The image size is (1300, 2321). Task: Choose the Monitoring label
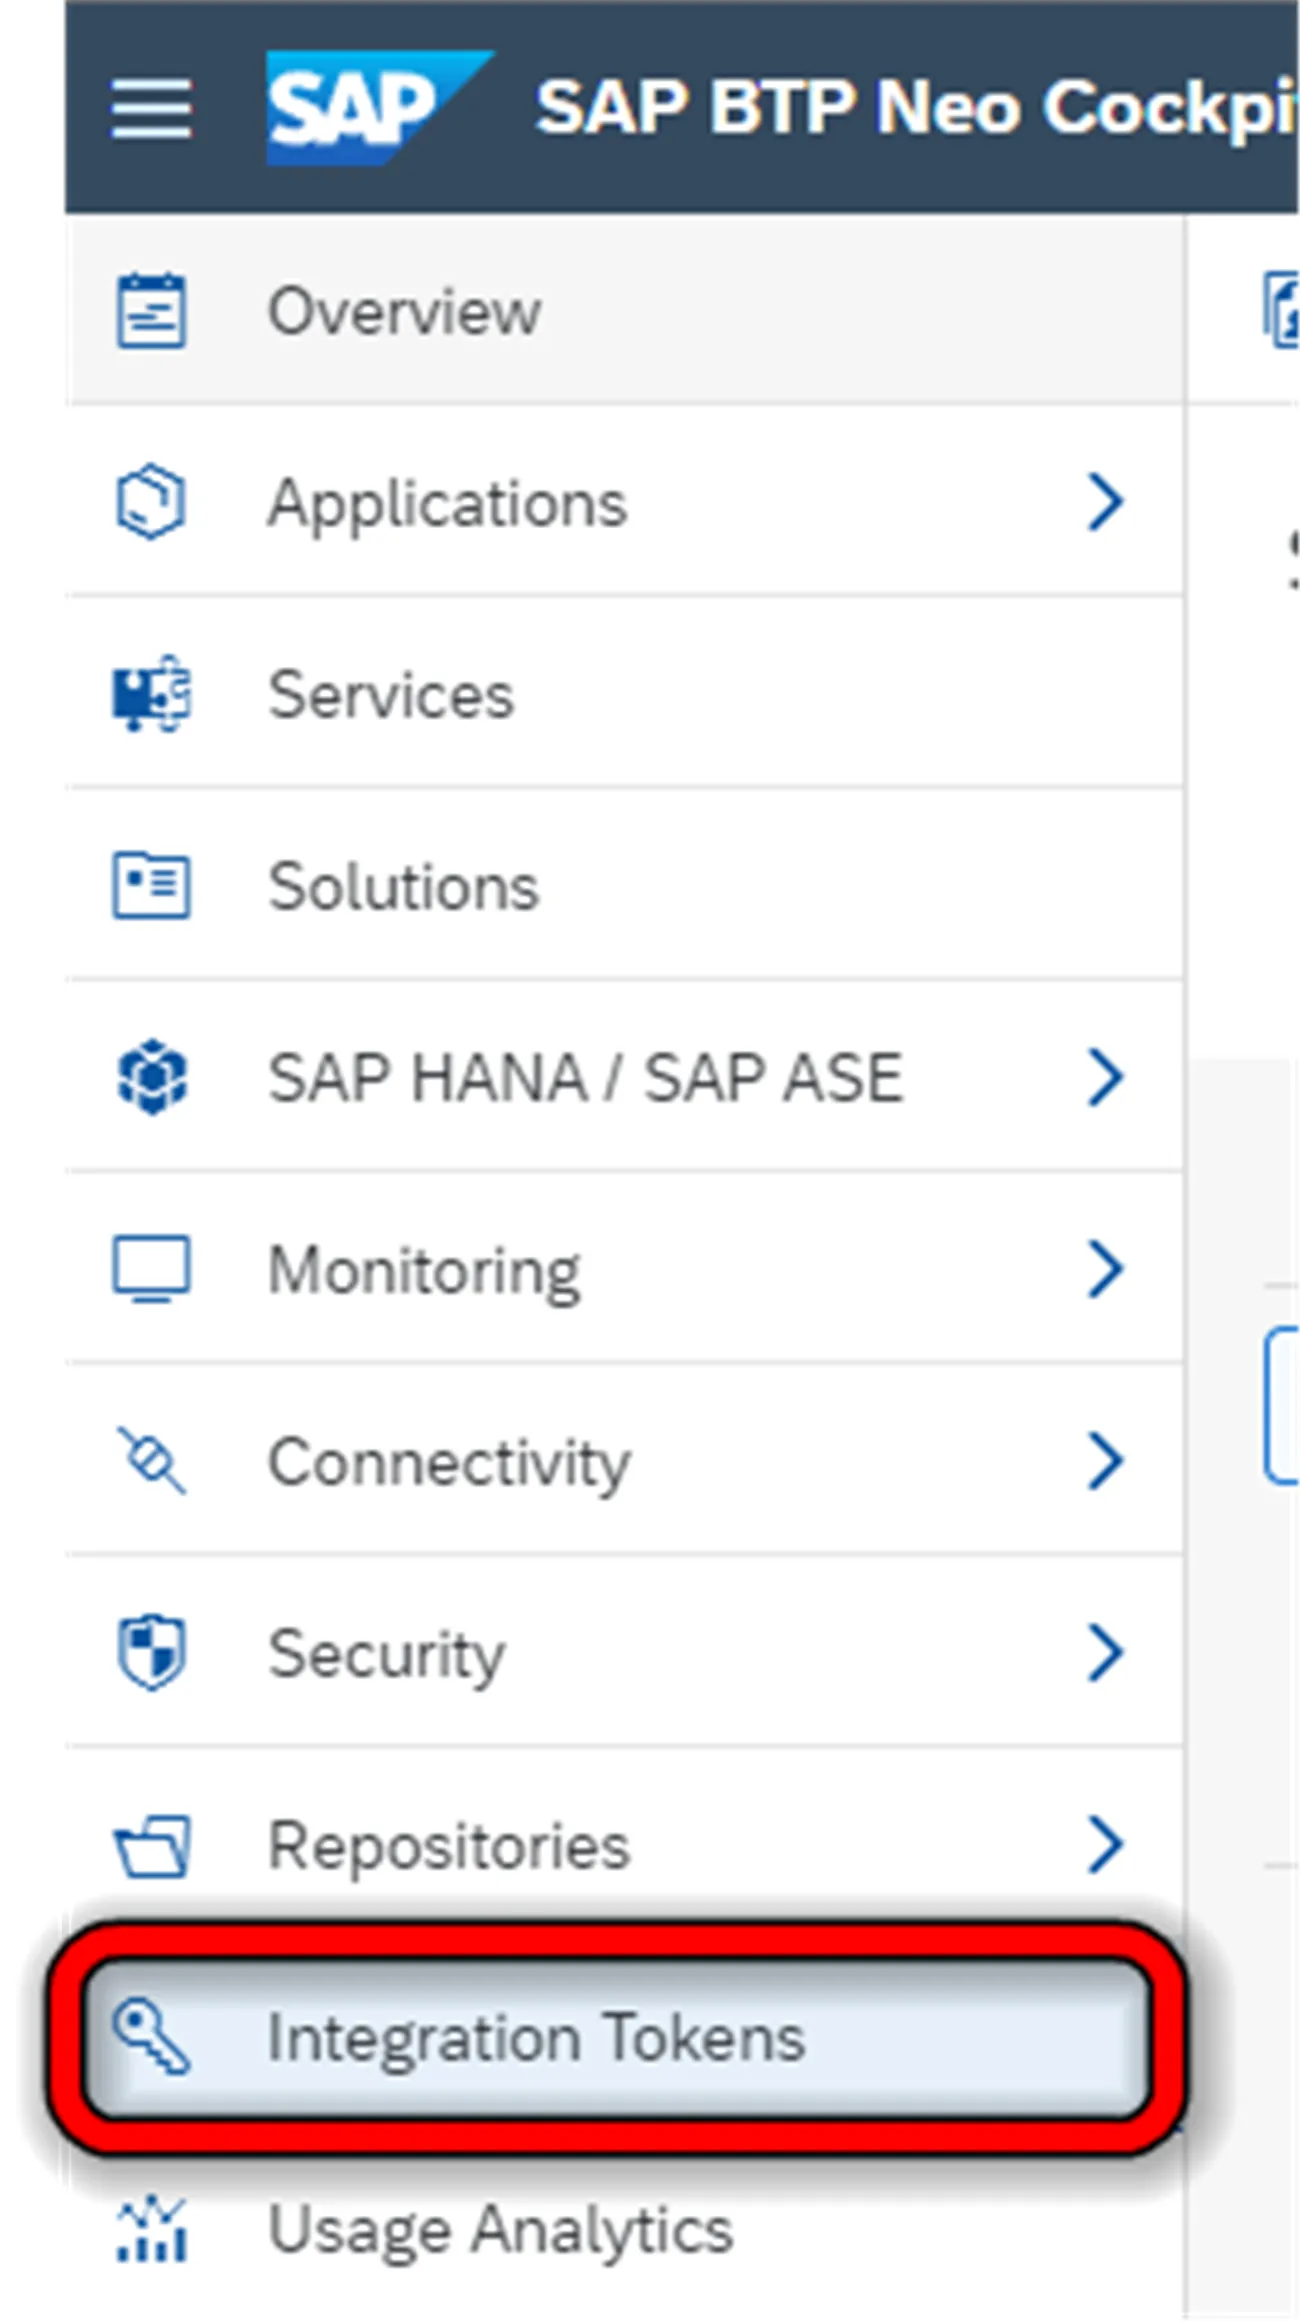[x=424, y=1272]
